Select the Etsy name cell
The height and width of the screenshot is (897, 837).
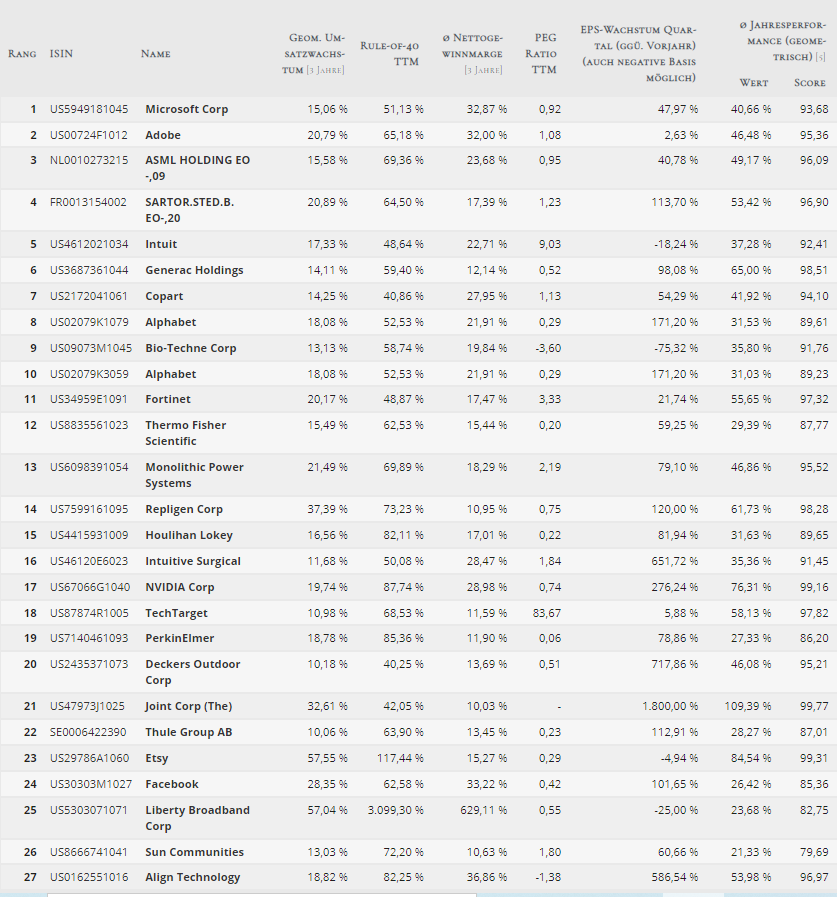point(157,759)
